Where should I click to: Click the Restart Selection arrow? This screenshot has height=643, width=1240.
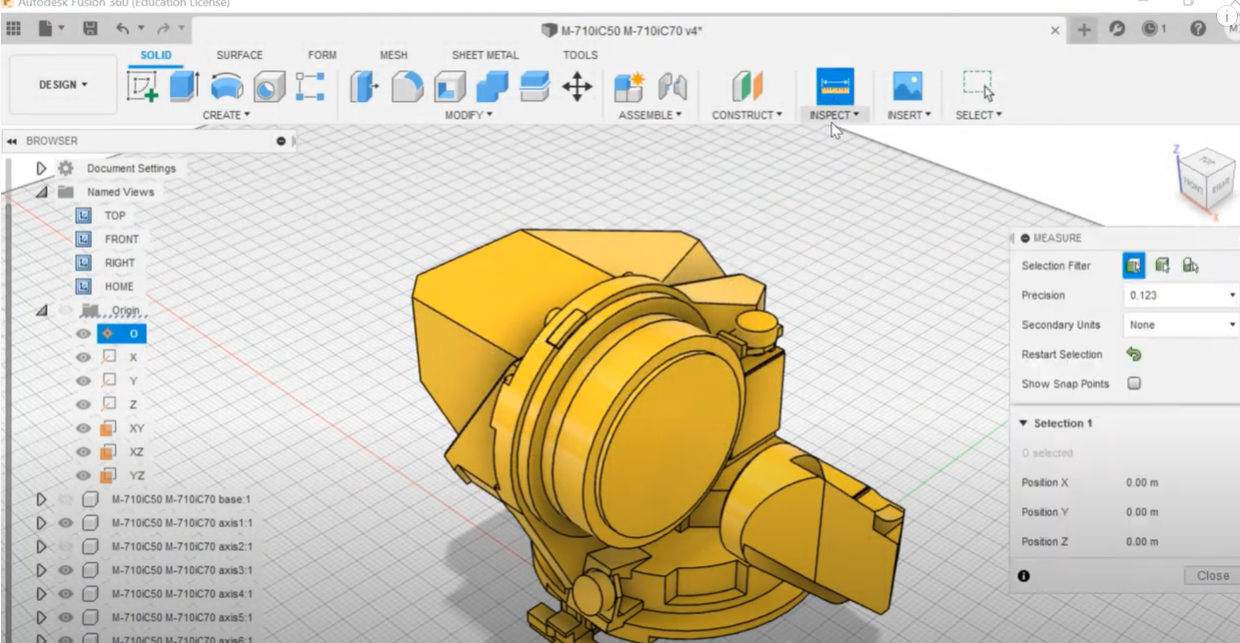[1134, 354]
